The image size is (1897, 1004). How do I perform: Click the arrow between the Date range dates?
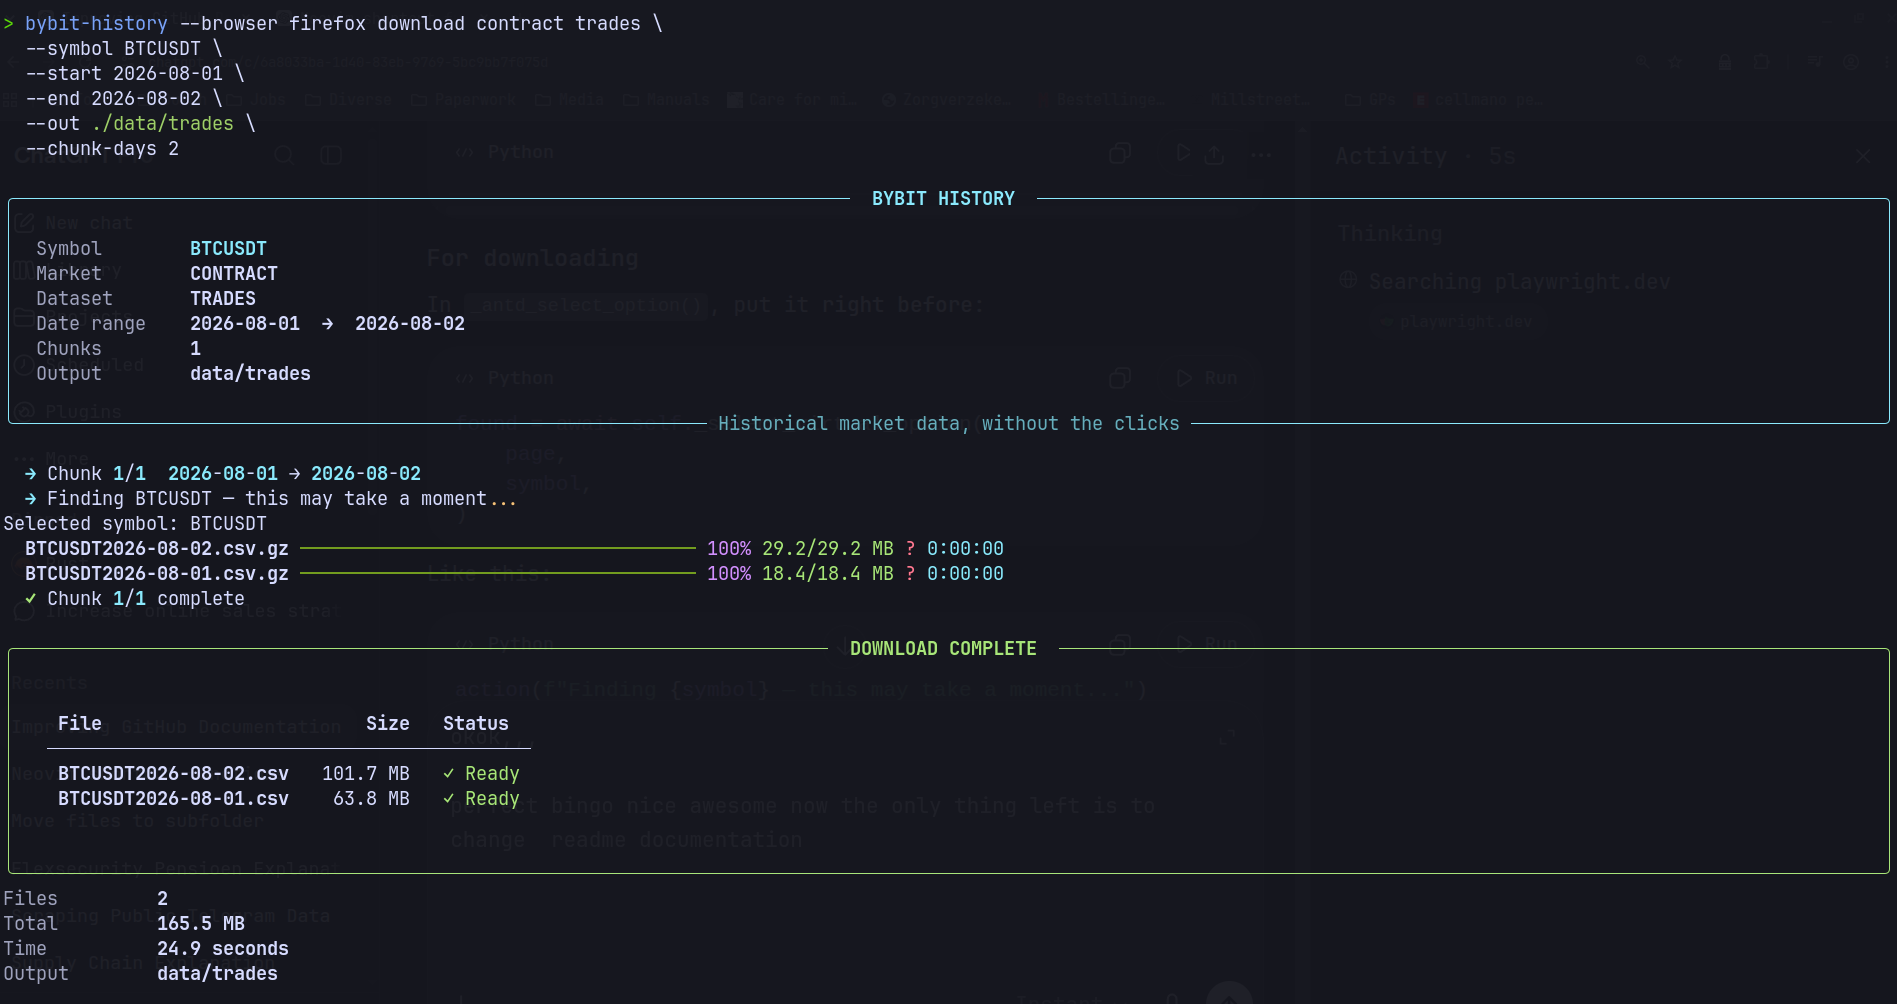coord(327,323)
